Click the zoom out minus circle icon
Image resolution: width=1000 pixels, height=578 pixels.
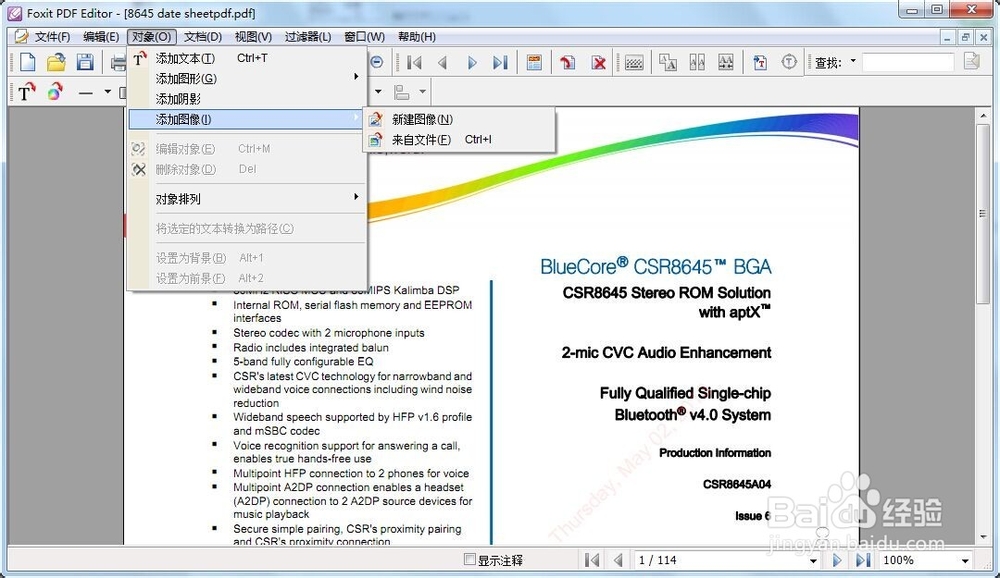377,62
